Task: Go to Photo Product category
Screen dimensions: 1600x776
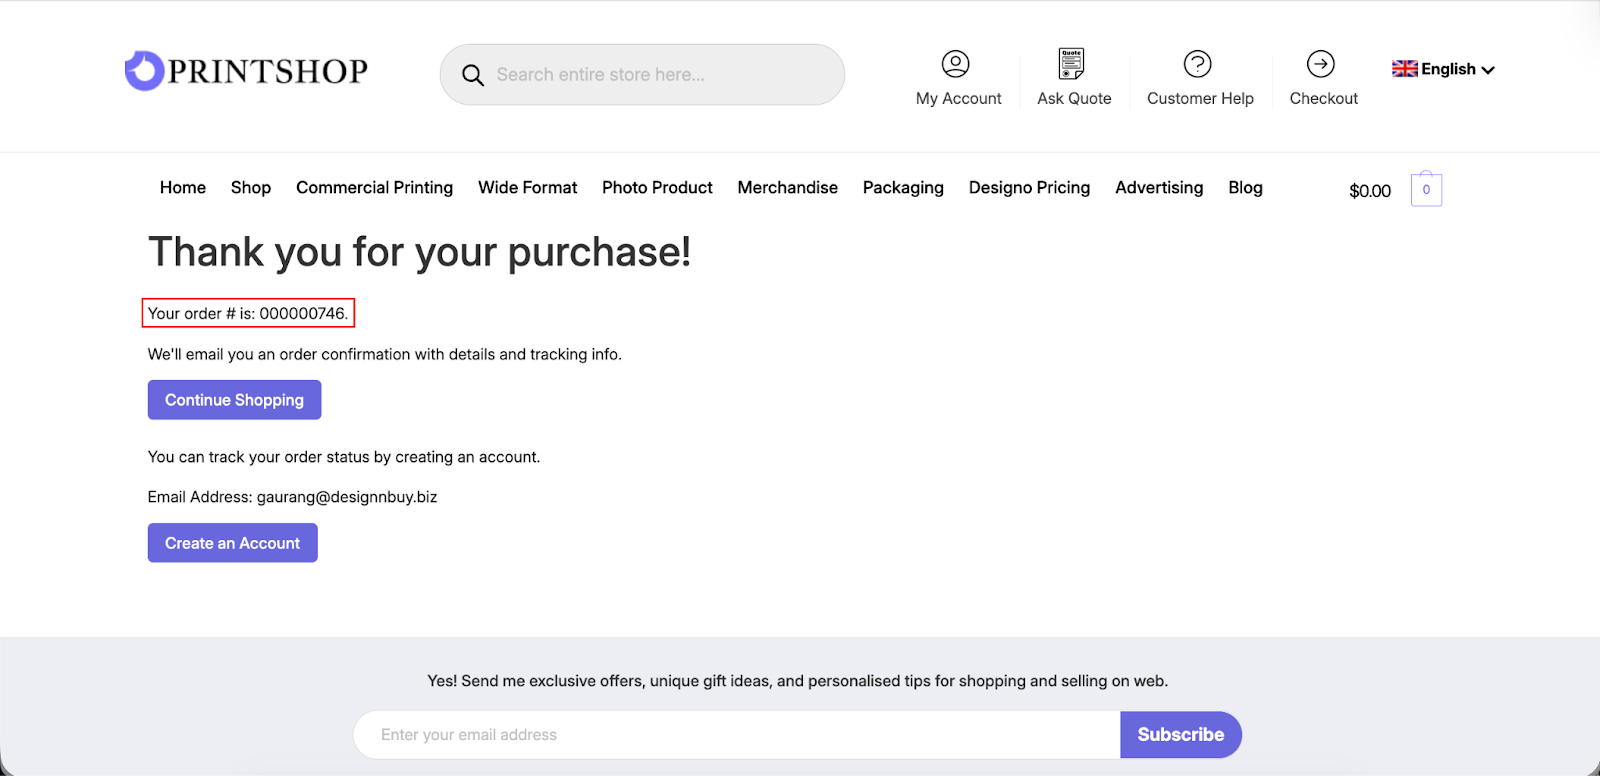Action: pos(657,188)
